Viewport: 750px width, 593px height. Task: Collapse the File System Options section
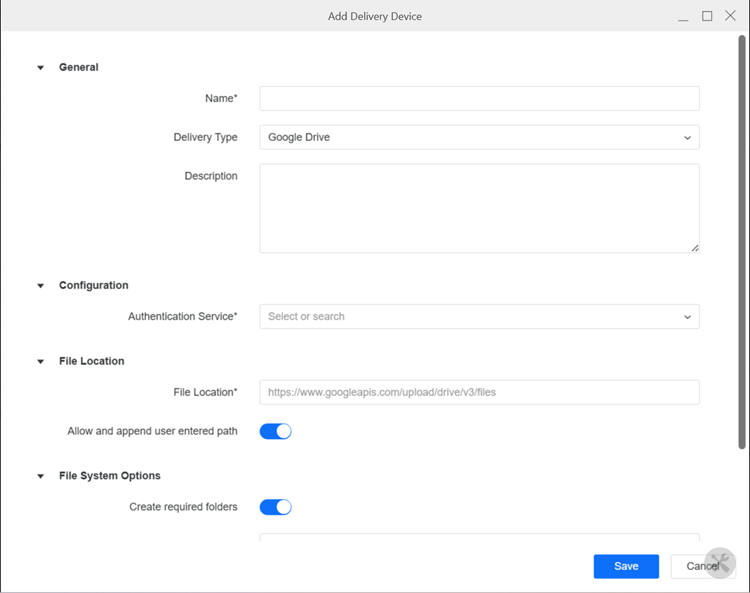click(x=41, y=477)
